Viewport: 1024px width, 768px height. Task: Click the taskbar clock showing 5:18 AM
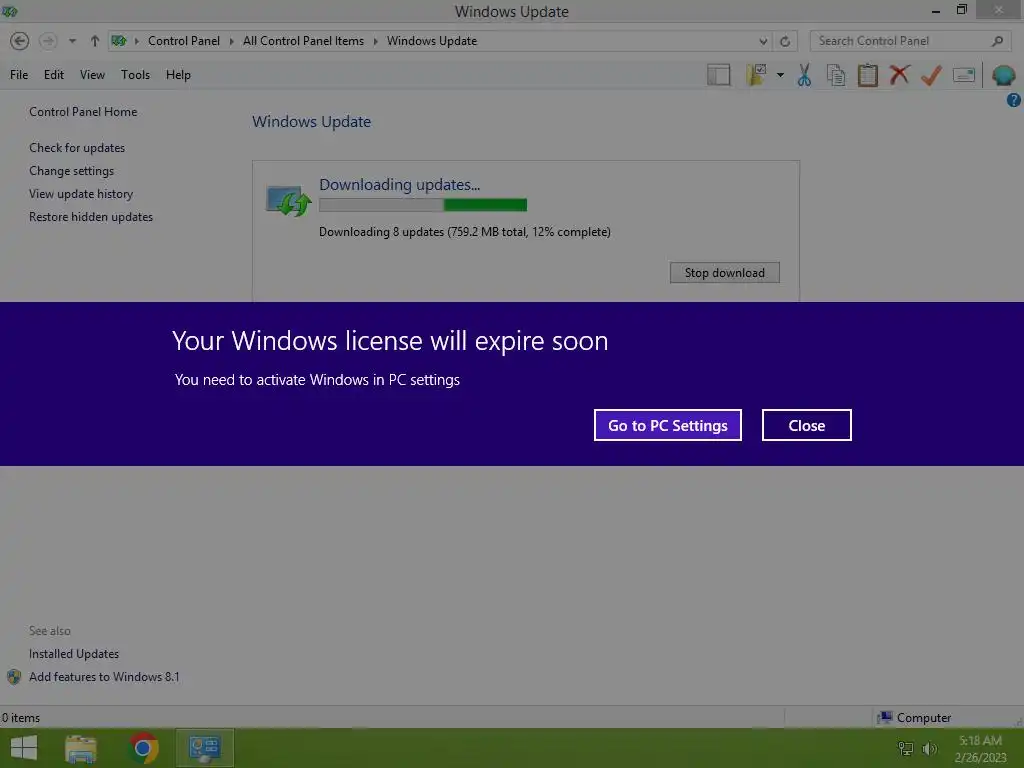pyautogui.click(x=980, y=748)
